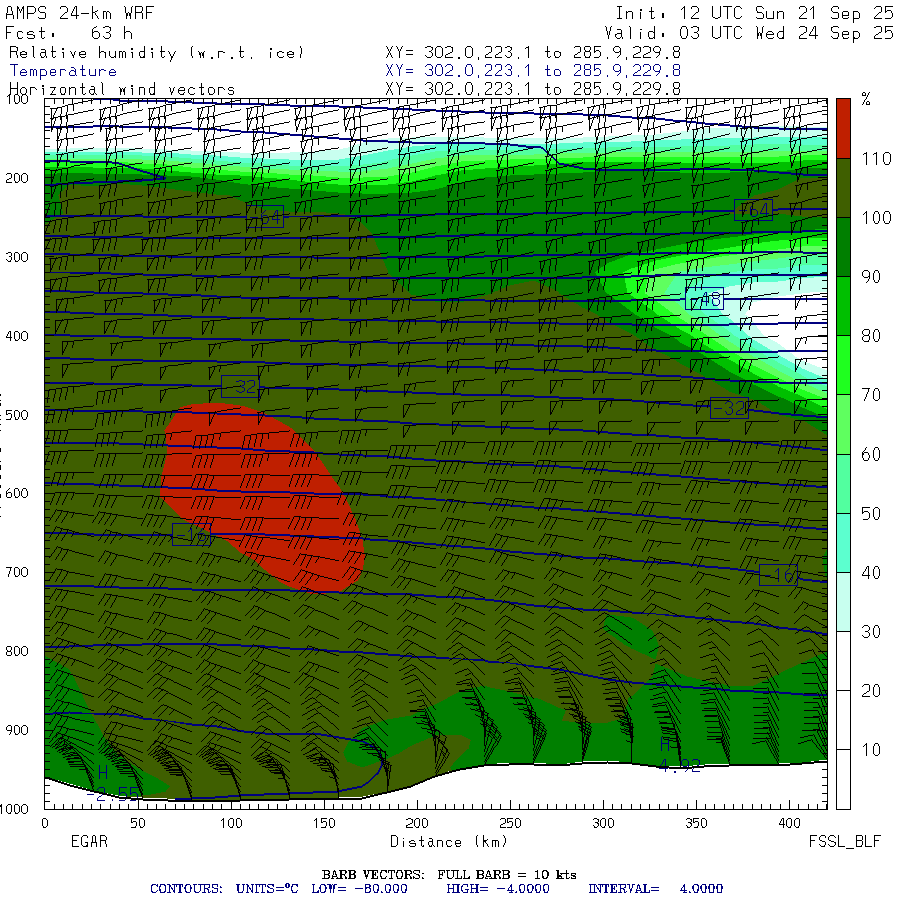900x900 pixels.
Task: Click the 'Init: 12 UTC Sun 21 Sep 25' text
Action: point(754,13)
